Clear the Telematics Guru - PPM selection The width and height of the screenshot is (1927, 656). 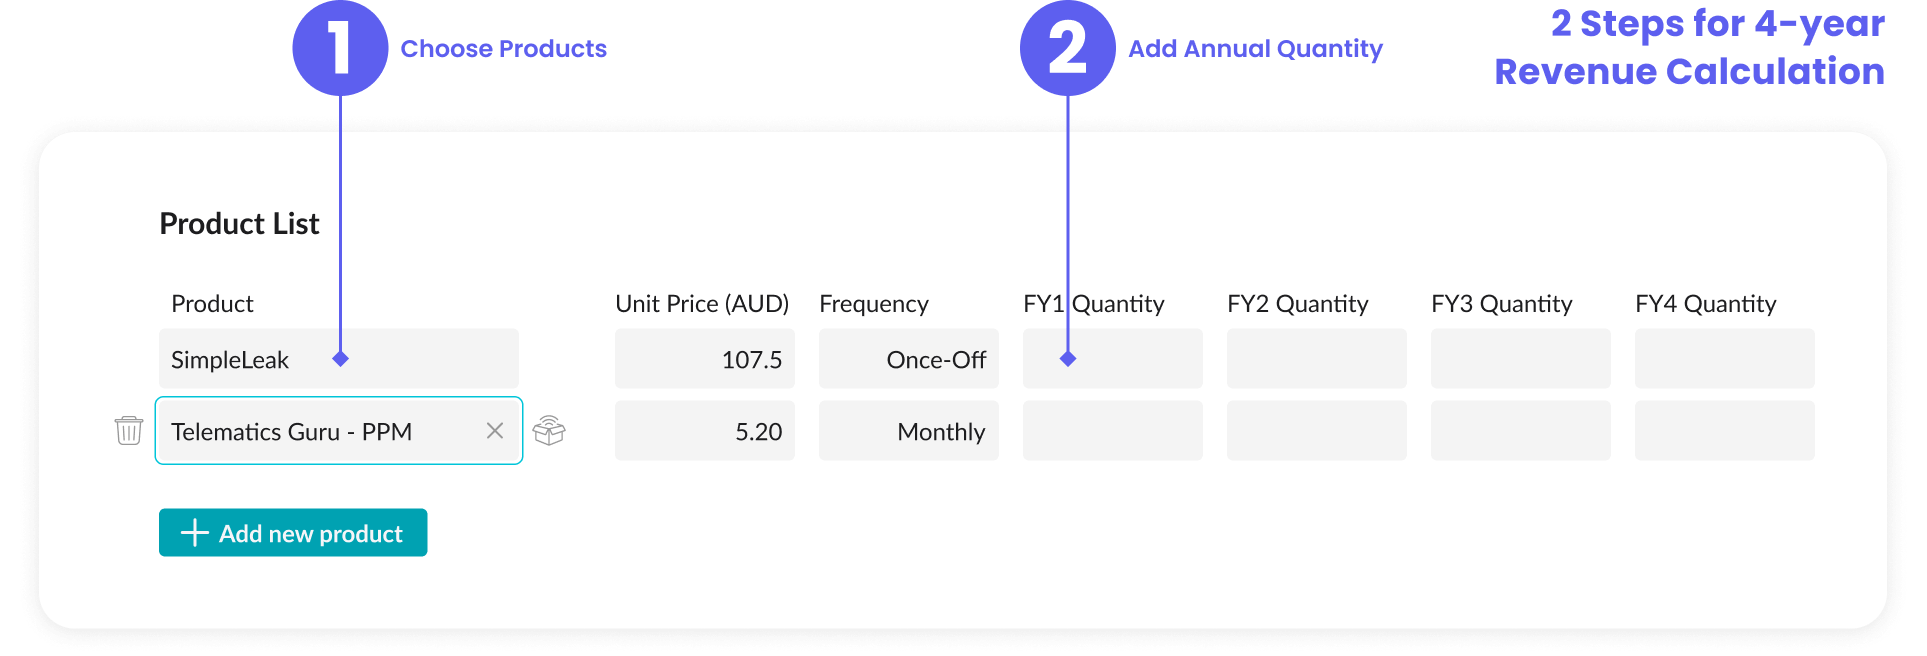point(494,431)
